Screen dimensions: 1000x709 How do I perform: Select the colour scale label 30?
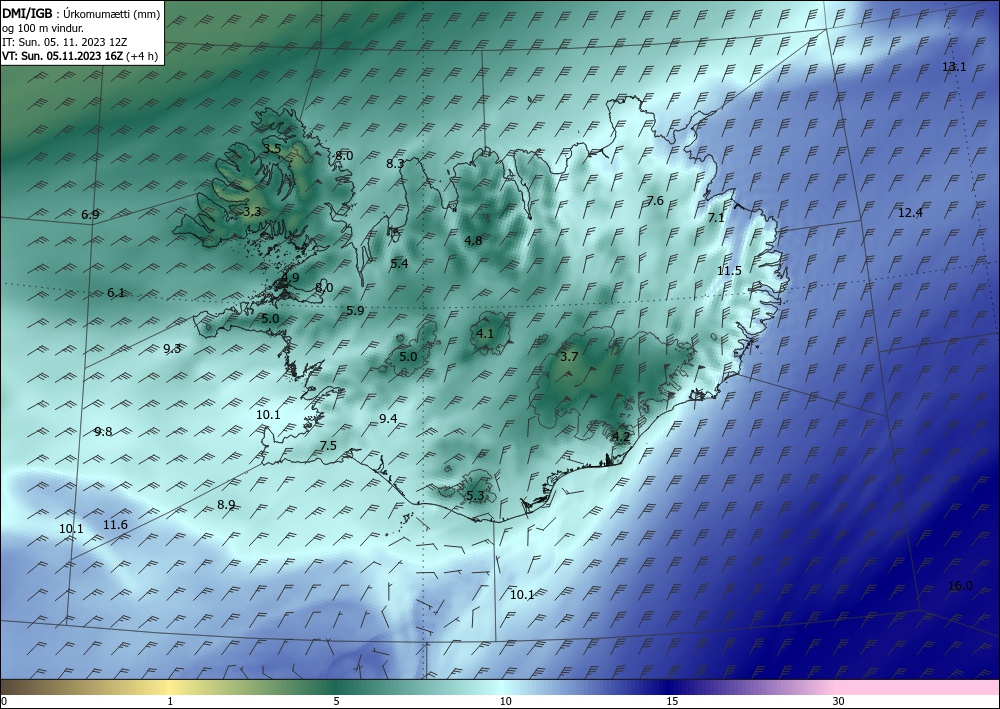pyautogui.click(x=839, y=702)
